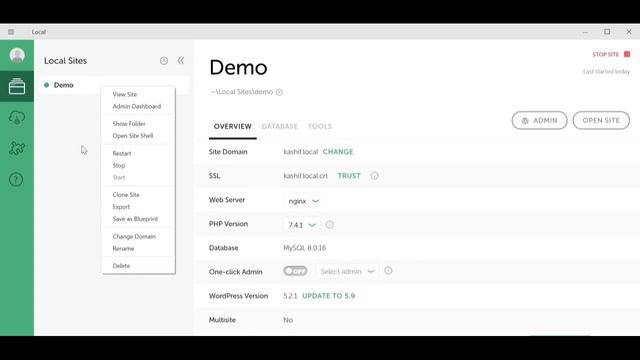Select the Demo site in list

[x=114, y=85]
